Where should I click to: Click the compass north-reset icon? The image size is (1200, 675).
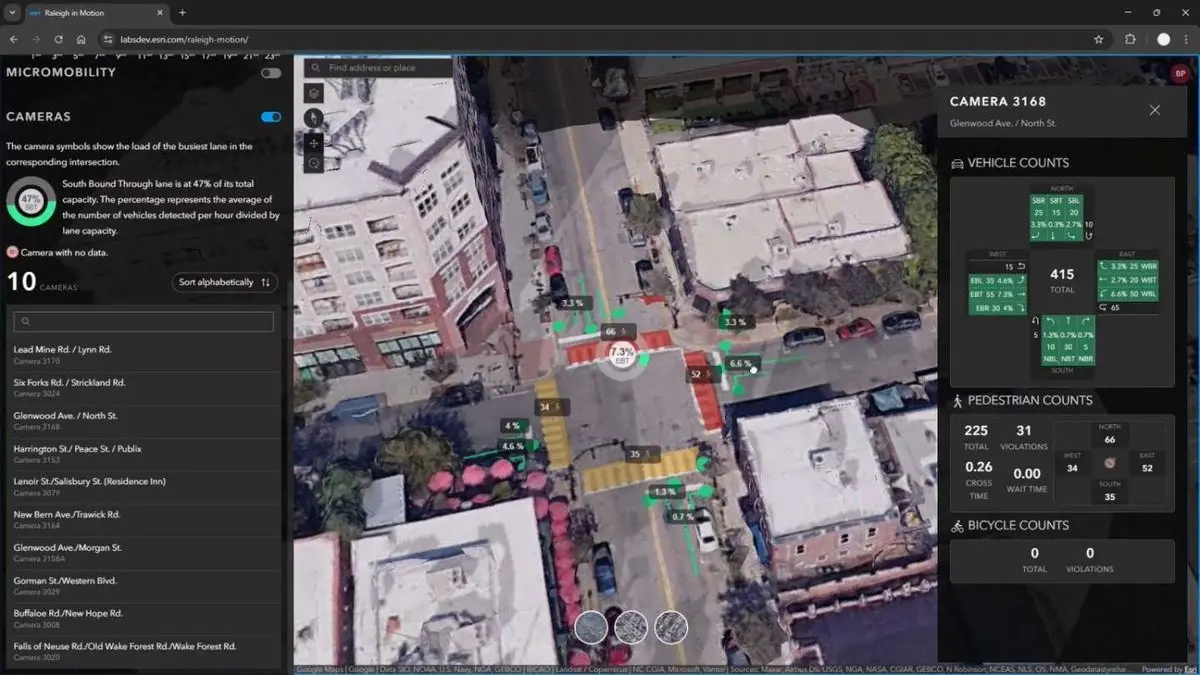pyautogui.click(x=314, y=117)
